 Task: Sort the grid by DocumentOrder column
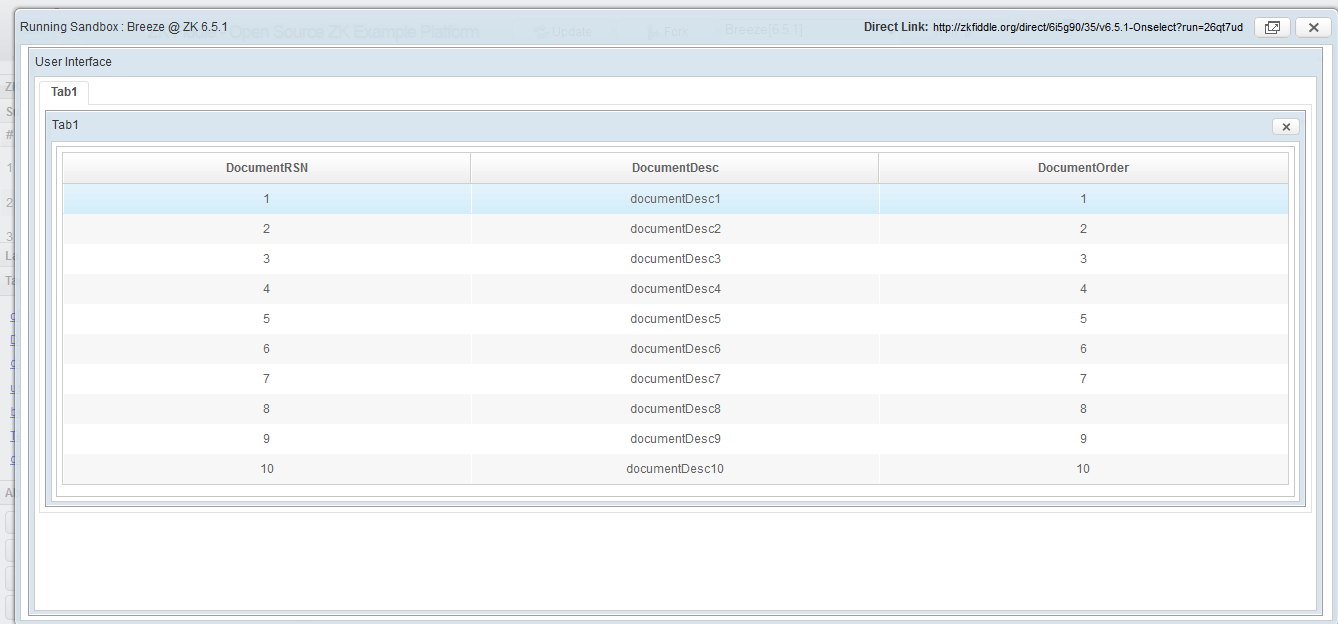coord(1083,167)
